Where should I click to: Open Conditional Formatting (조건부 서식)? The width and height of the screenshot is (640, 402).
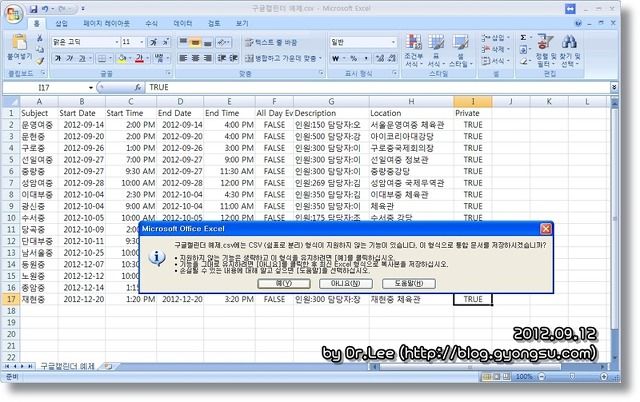click(413, 51)
